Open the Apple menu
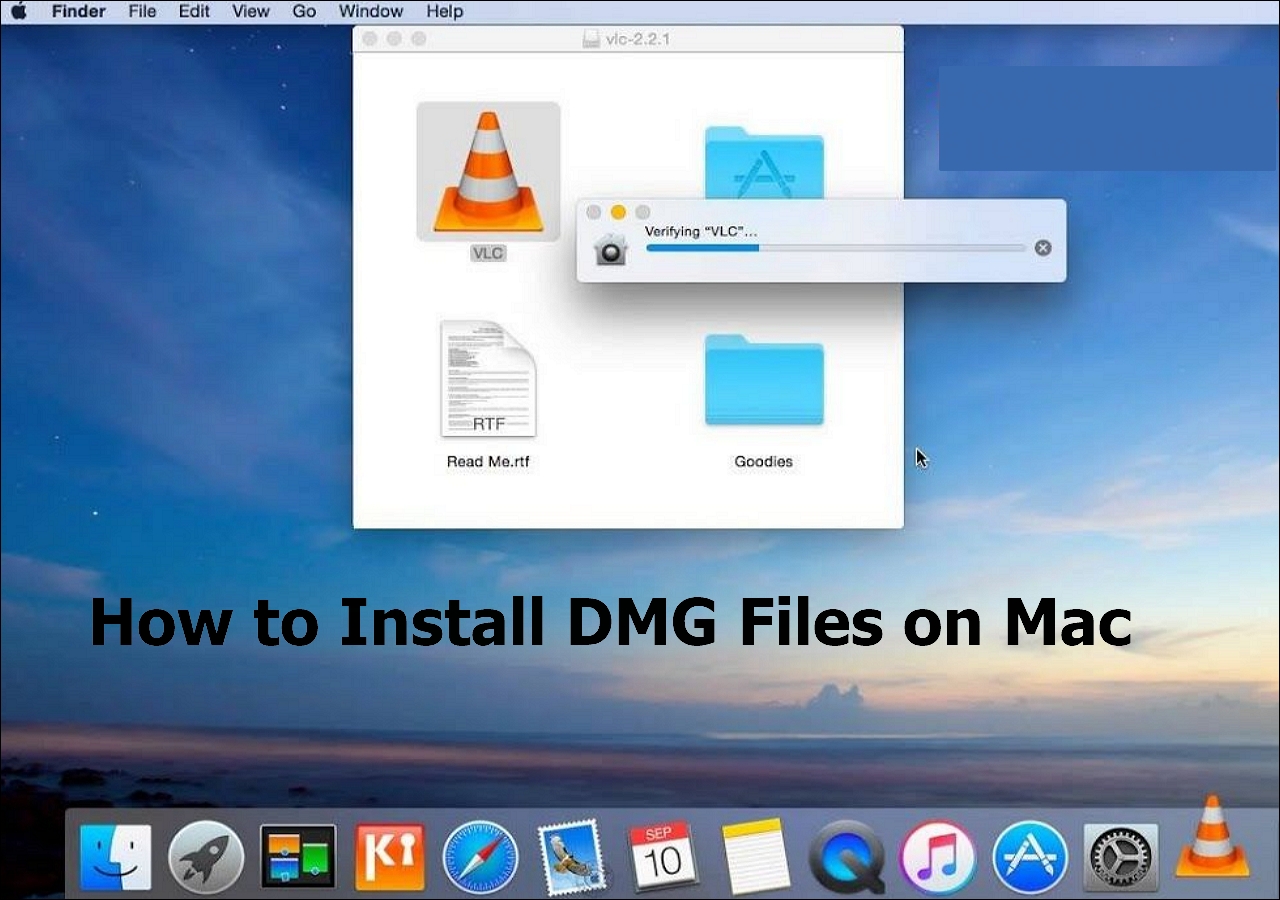 click(x=19, y=11)
